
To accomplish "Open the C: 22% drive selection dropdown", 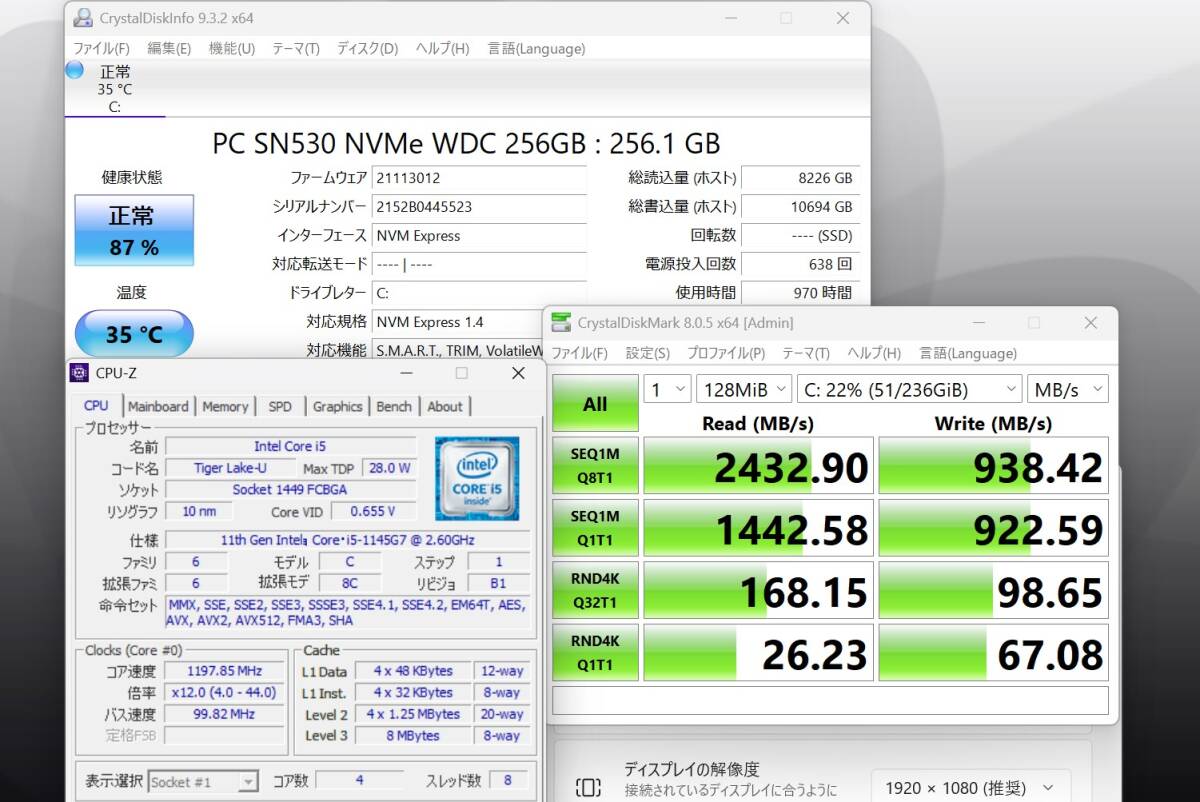I will (x=909, y=389).
